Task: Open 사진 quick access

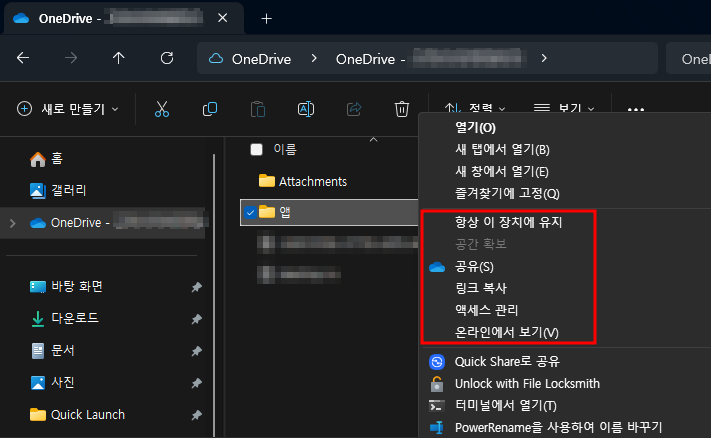Action: click(52, 383)
